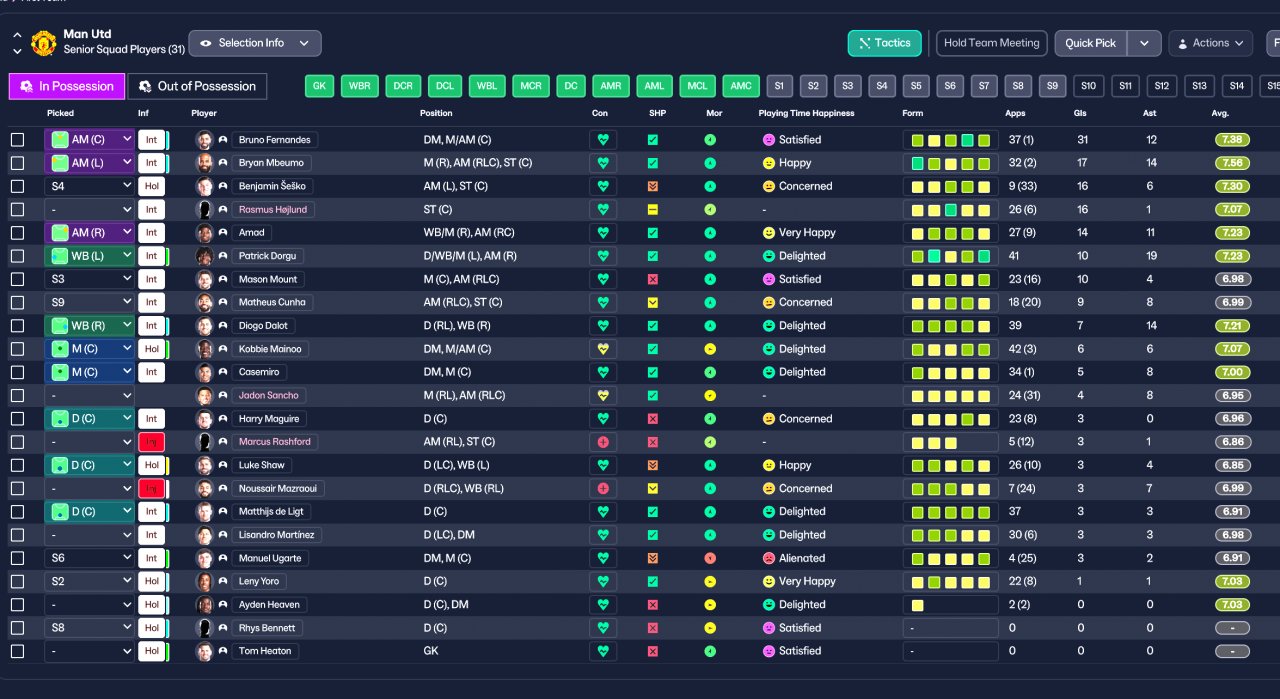Open Bruno Fernandes AM (C) picked dropdown
1280x699 pixels.
pos(89,140)
